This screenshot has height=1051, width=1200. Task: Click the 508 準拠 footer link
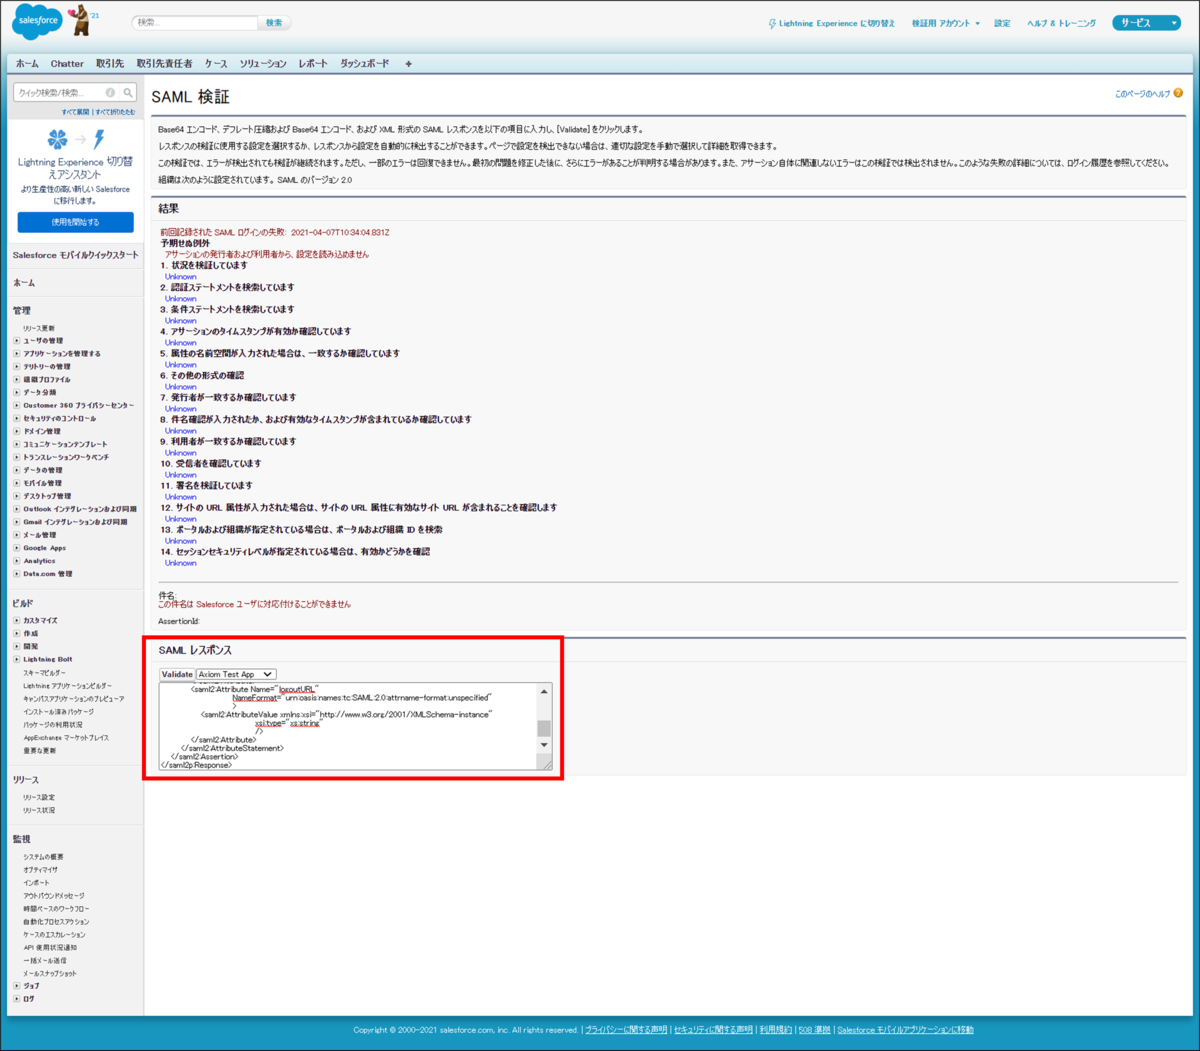(x=814, y=1030)
